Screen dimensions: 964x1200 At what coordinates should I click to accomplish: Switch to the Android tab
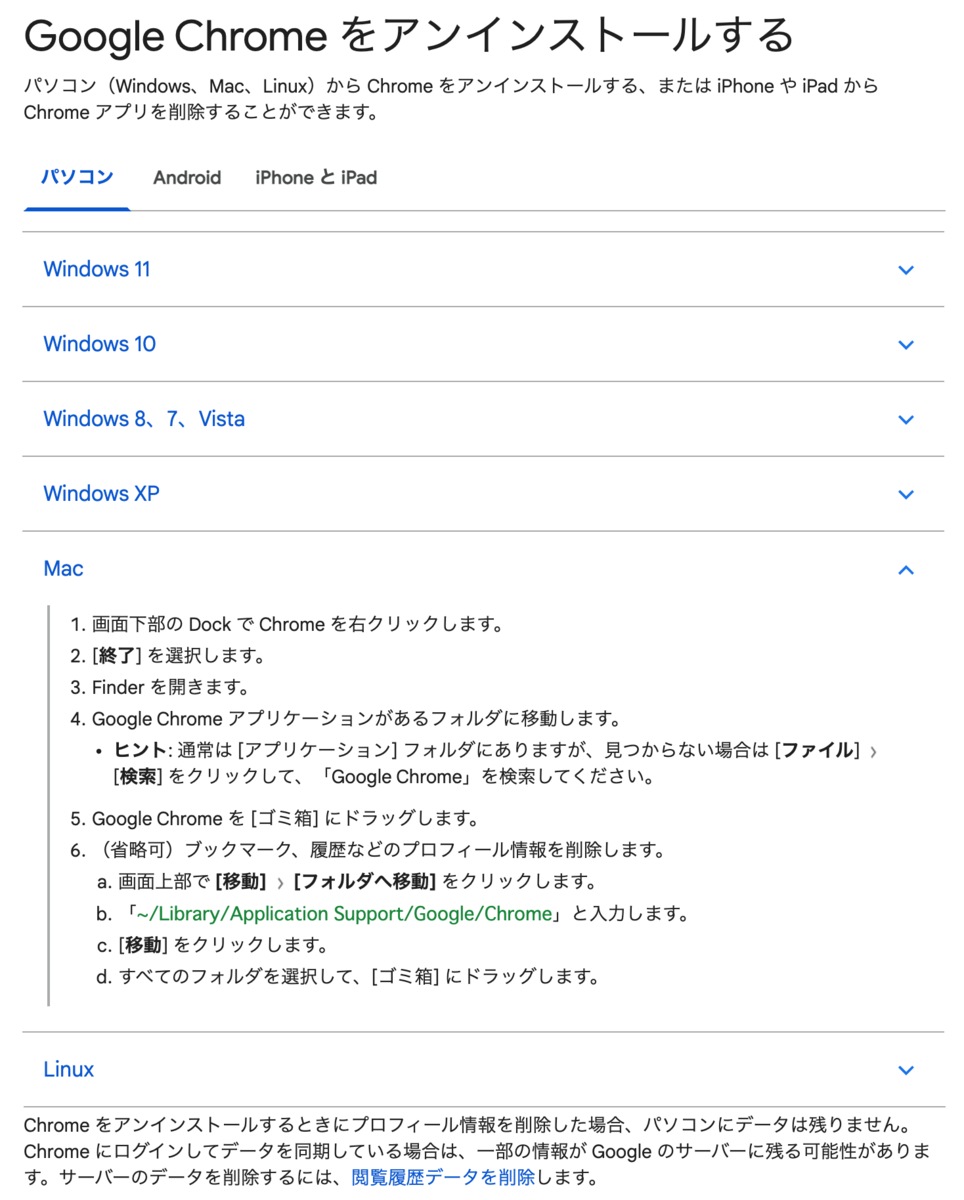click(x=187, y=178)
